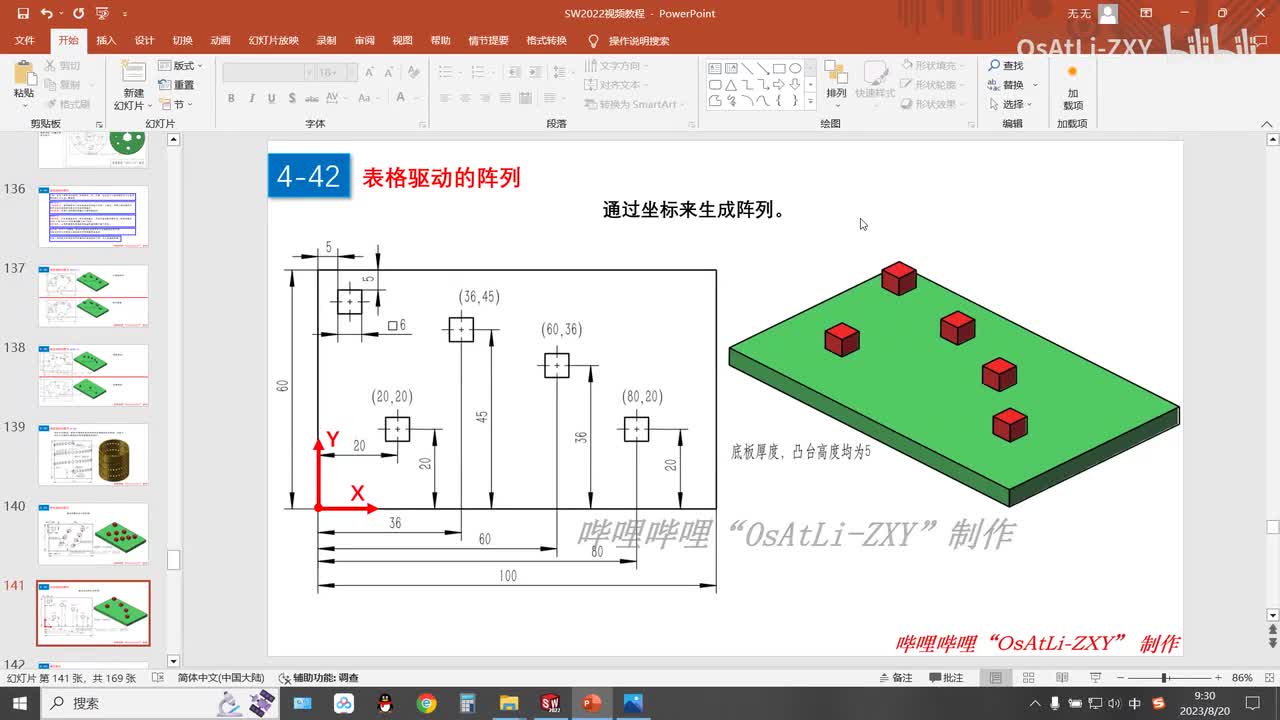Open the font color A control

click(401, 98)
